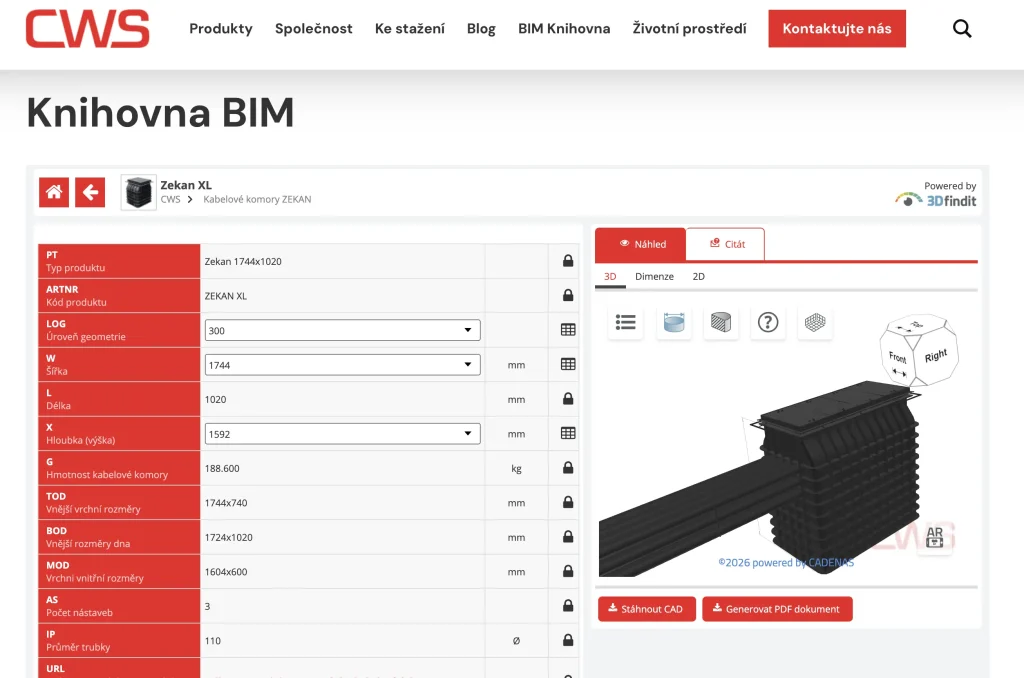Viewport: 1024px width, 678px height.
Task: Click Front face of the orientation cube
Action: [x=898, y=359]
